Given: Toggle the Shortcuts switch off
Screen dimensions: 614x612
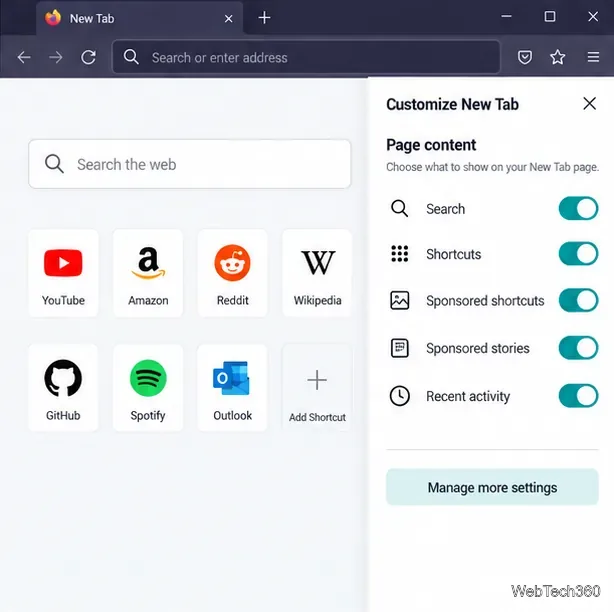Looking at the screenshot, I should click(578, 254).
